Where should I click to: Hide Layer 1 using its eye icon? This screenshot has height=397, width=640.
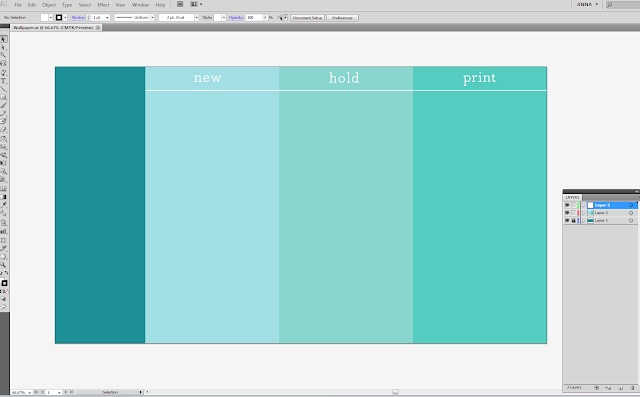(567, 220)
